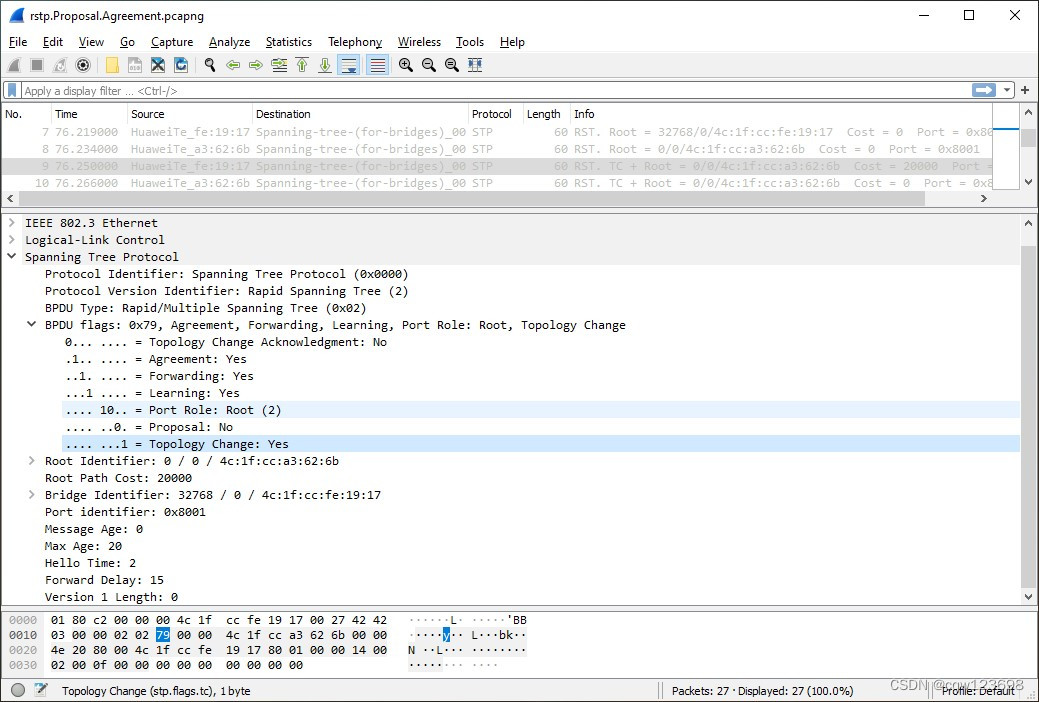Click Reset zoom to normal size icon

(x=452, y=65)
